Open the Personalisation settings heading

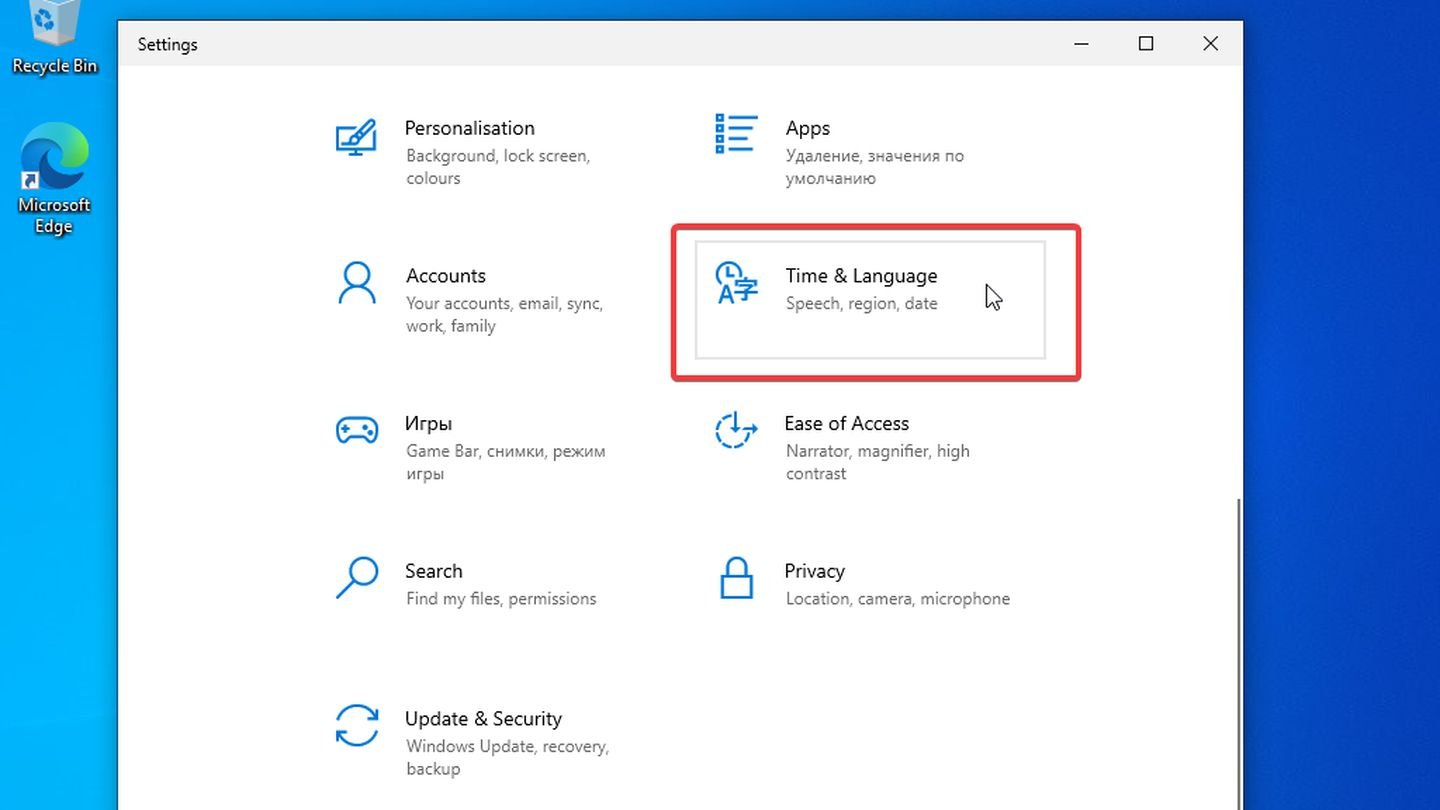click(x=469, y=128)
